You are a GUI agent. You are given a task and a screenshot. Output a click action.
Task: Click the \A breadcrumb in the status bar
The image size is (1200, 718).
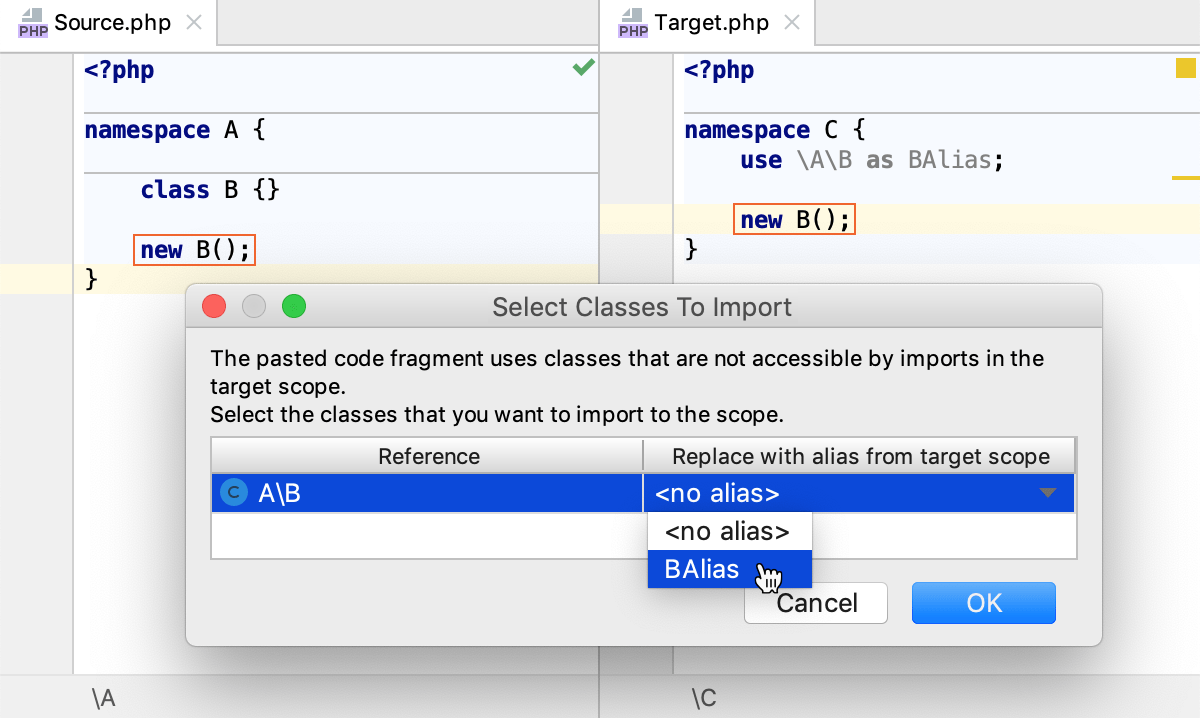pyautogui.click(x=102, y=697)
